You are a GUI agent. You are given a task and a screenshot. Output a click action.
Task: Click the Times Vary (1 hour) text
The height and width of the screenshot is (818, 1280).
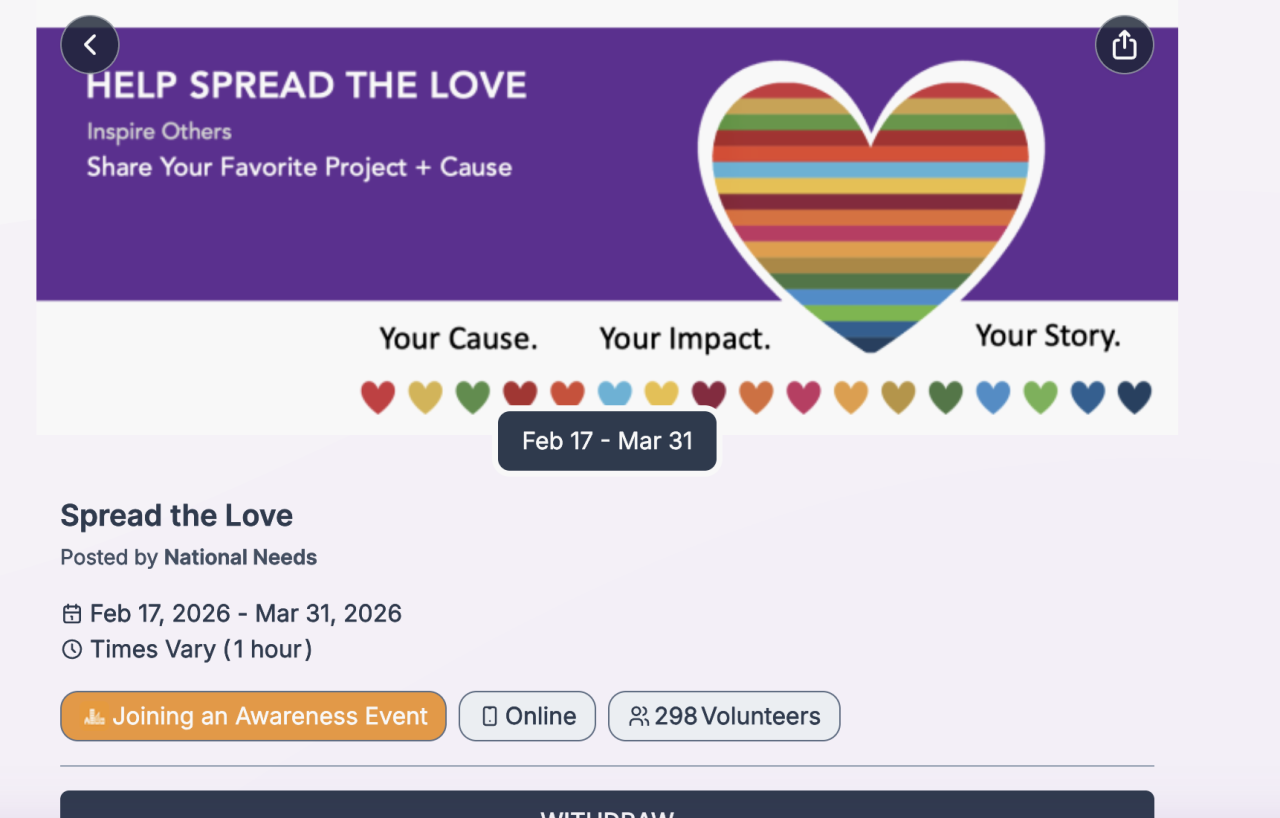tap(201, 650)
